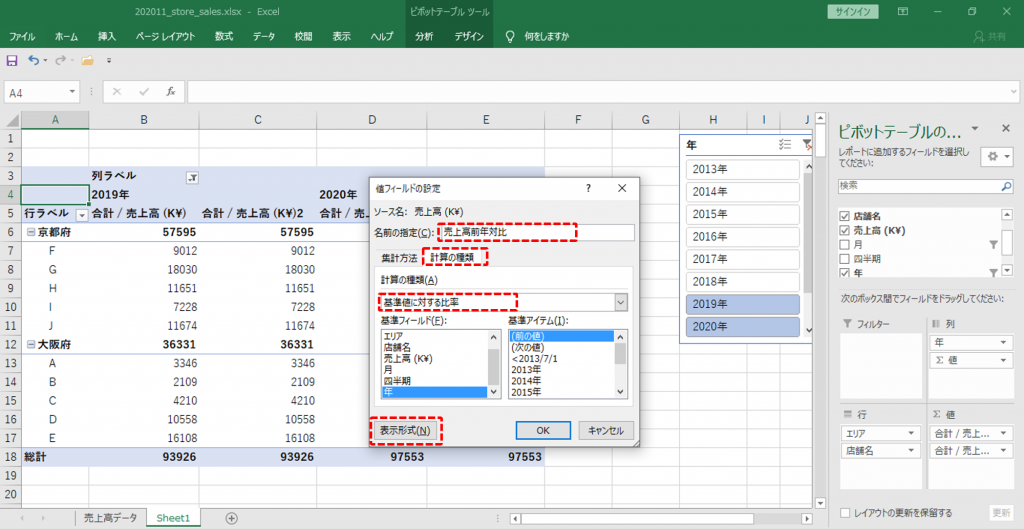Screen dimensions: 1024x529
Task: Switch to the 数式 ribbon tab
Action: (x=224, y=37)
